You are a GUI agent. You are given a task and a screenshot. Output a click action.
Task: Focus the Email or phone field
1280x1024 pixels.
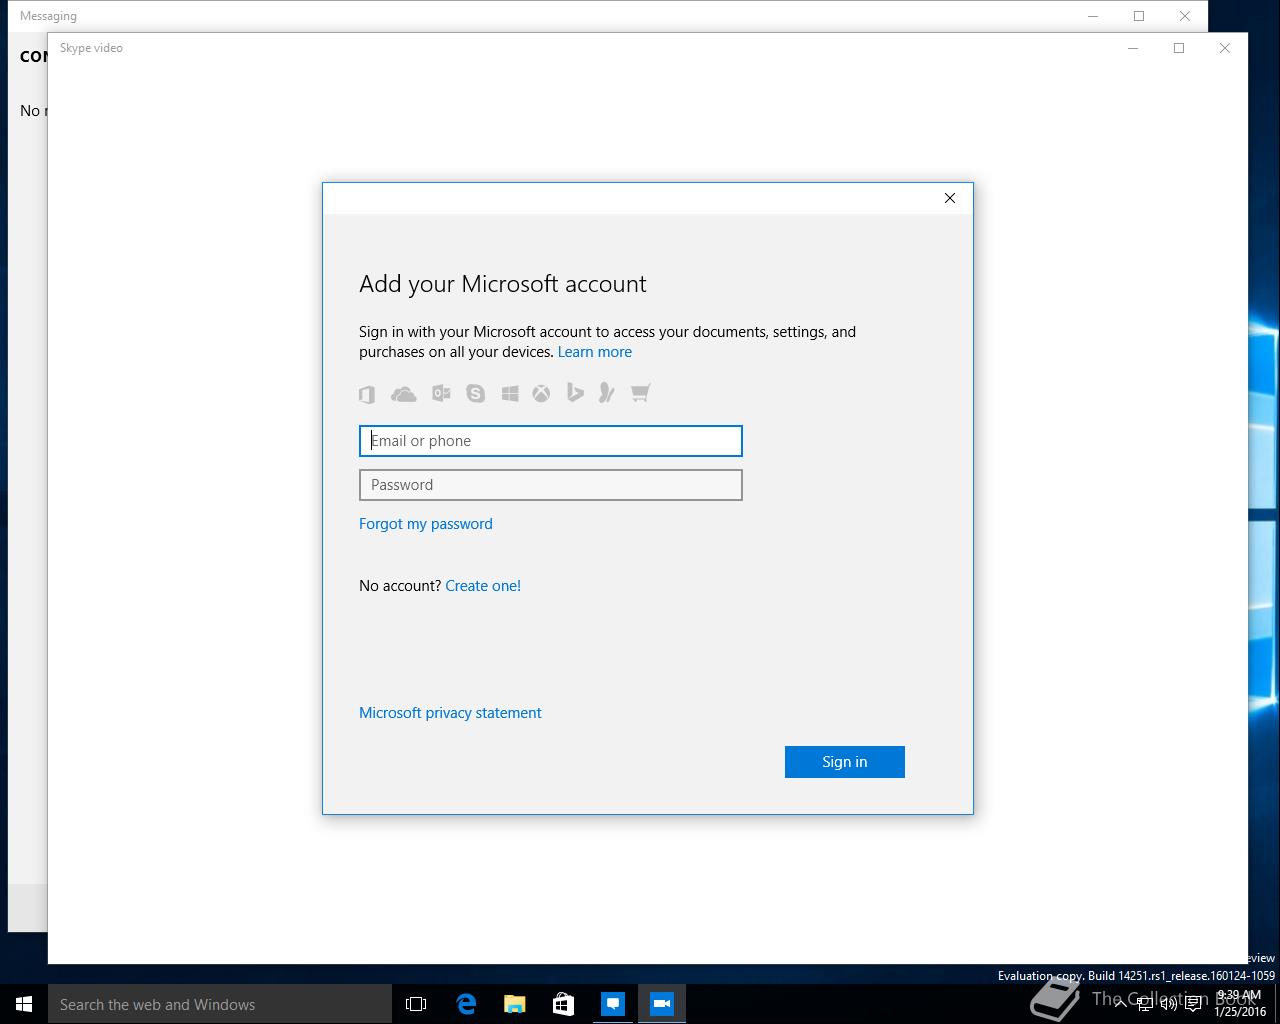[x=551, y=441]
